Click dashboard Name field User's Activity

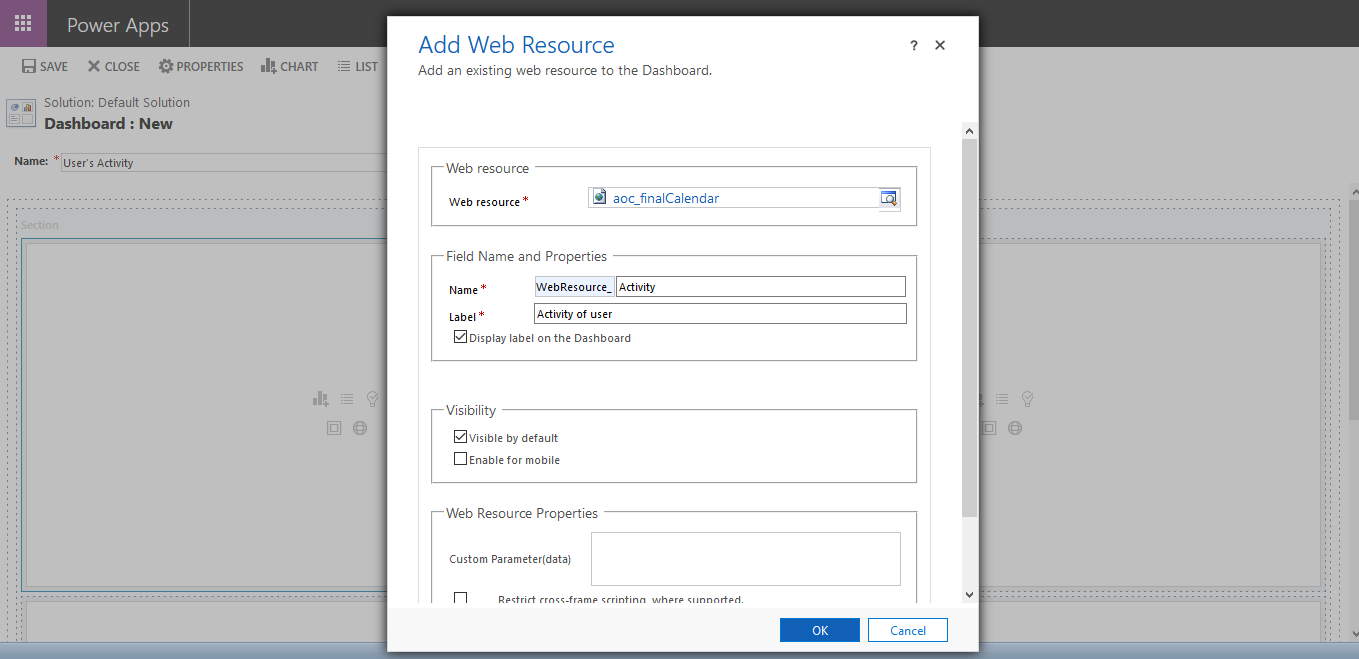225,162
